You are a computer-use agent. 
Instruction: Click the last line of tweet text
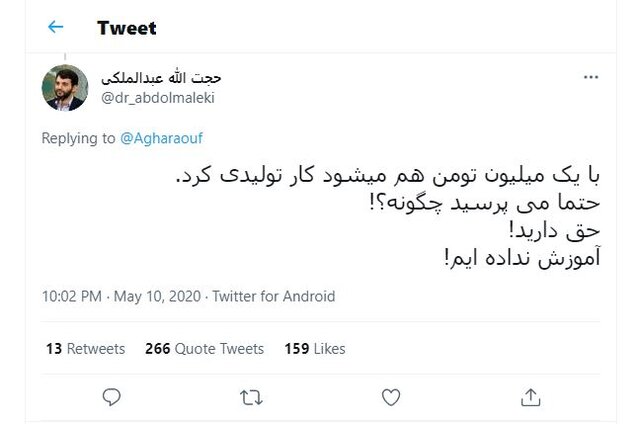[516, 257]
